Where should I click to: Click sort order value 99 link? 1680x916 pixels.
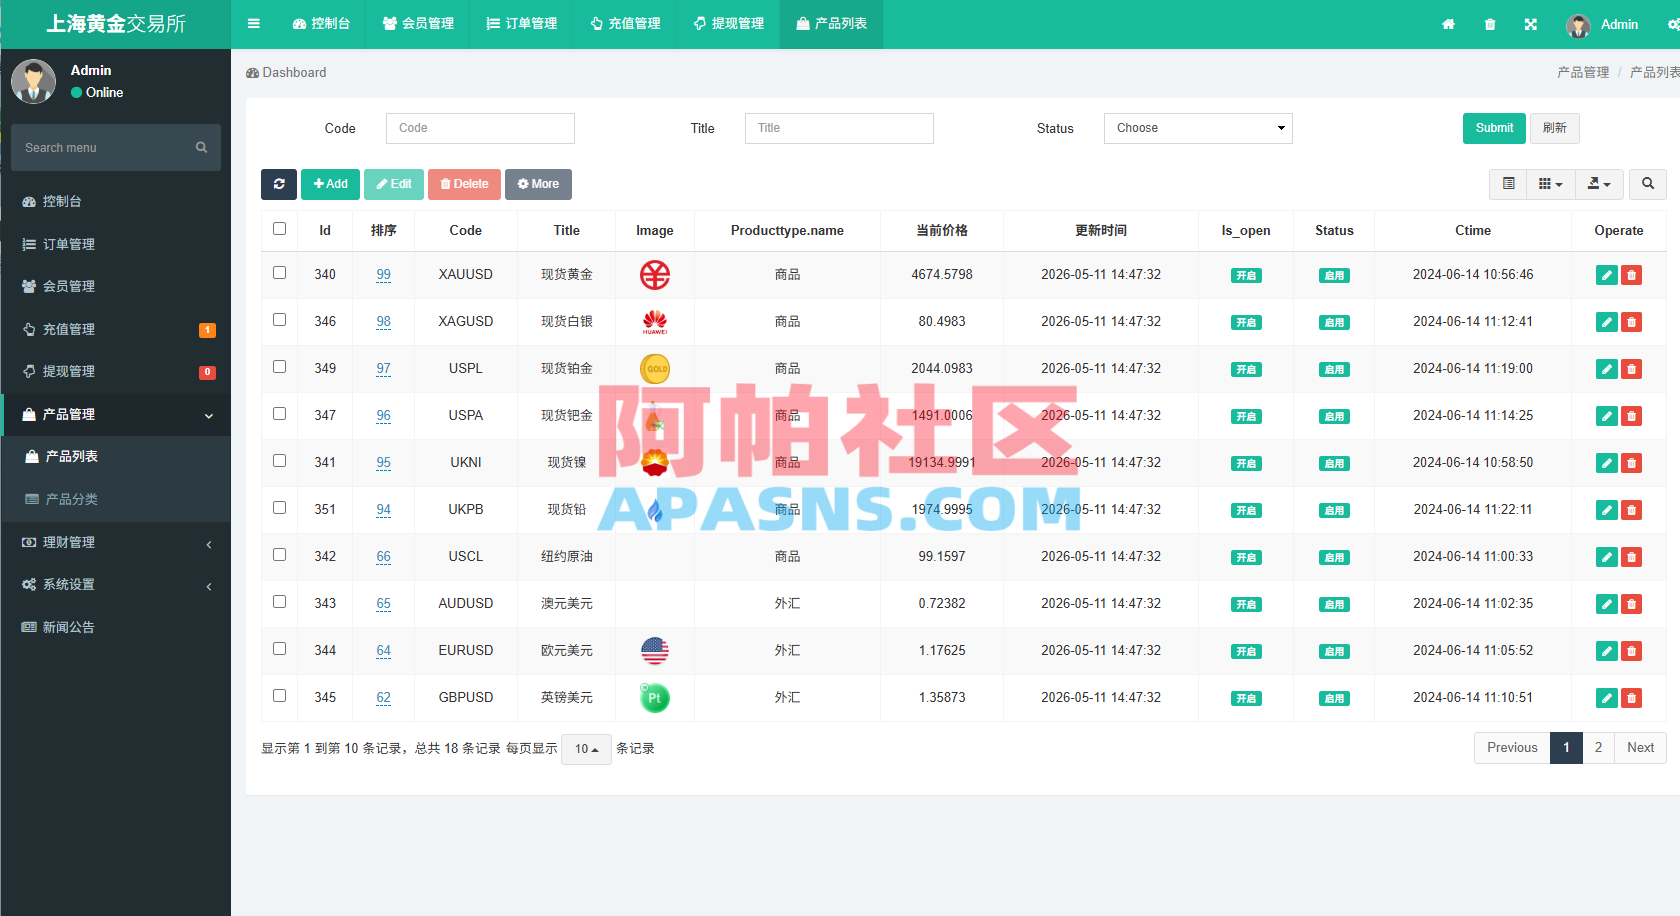[x=384, y=275]
